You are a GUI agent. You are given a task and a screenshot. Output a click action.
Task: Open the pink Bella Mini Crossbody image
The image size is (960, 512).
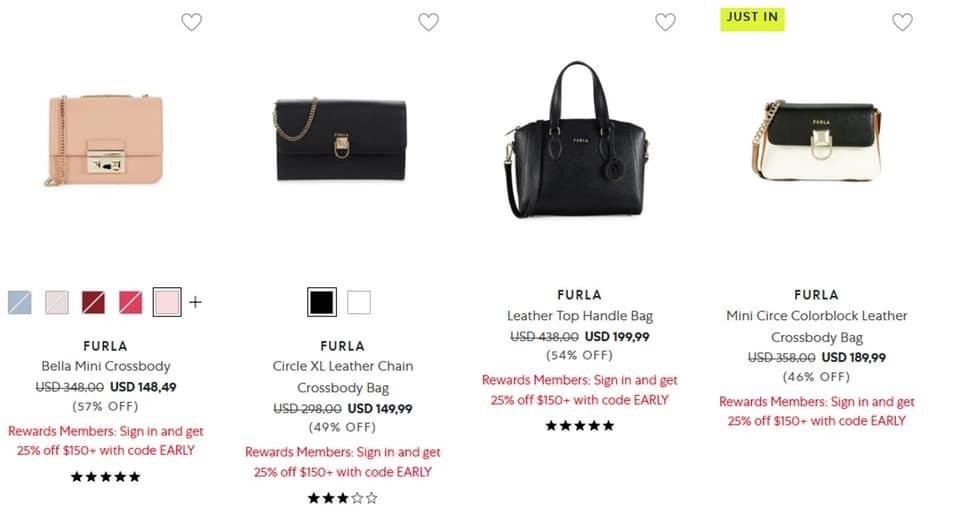tap(105, 140)
